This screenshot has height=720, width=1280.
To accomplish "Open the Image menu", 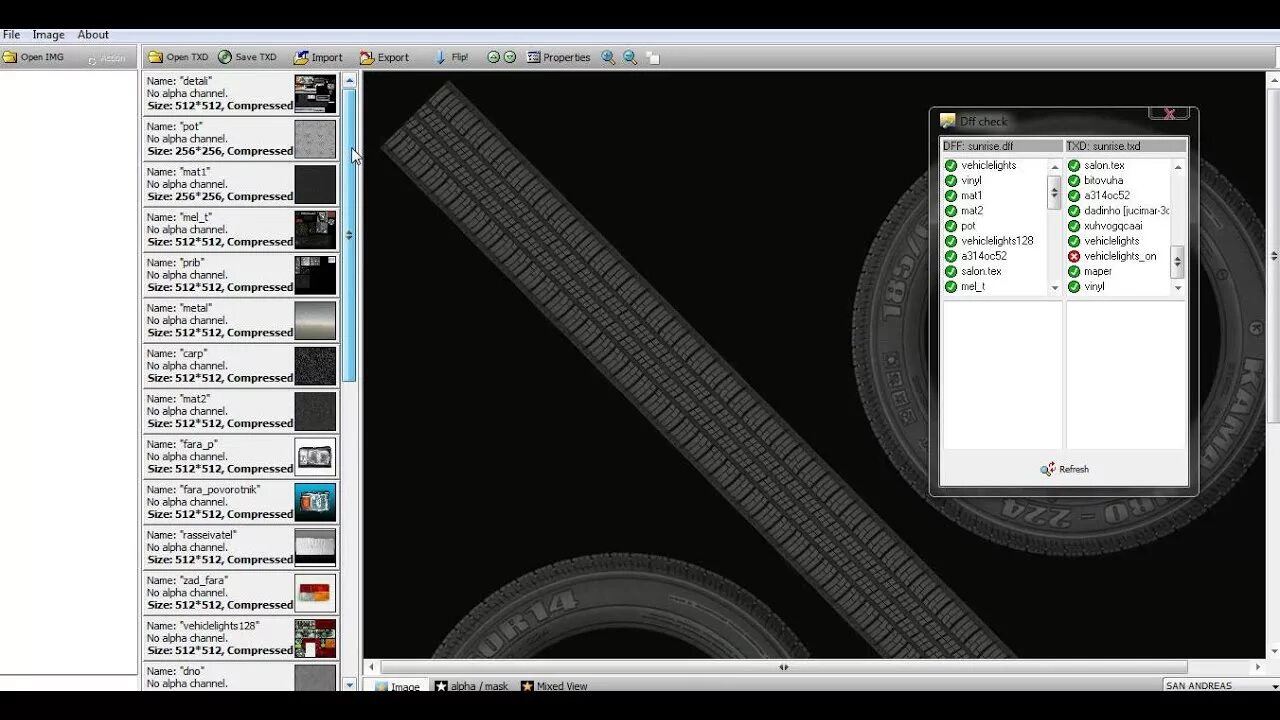I will tap(48, 35).
